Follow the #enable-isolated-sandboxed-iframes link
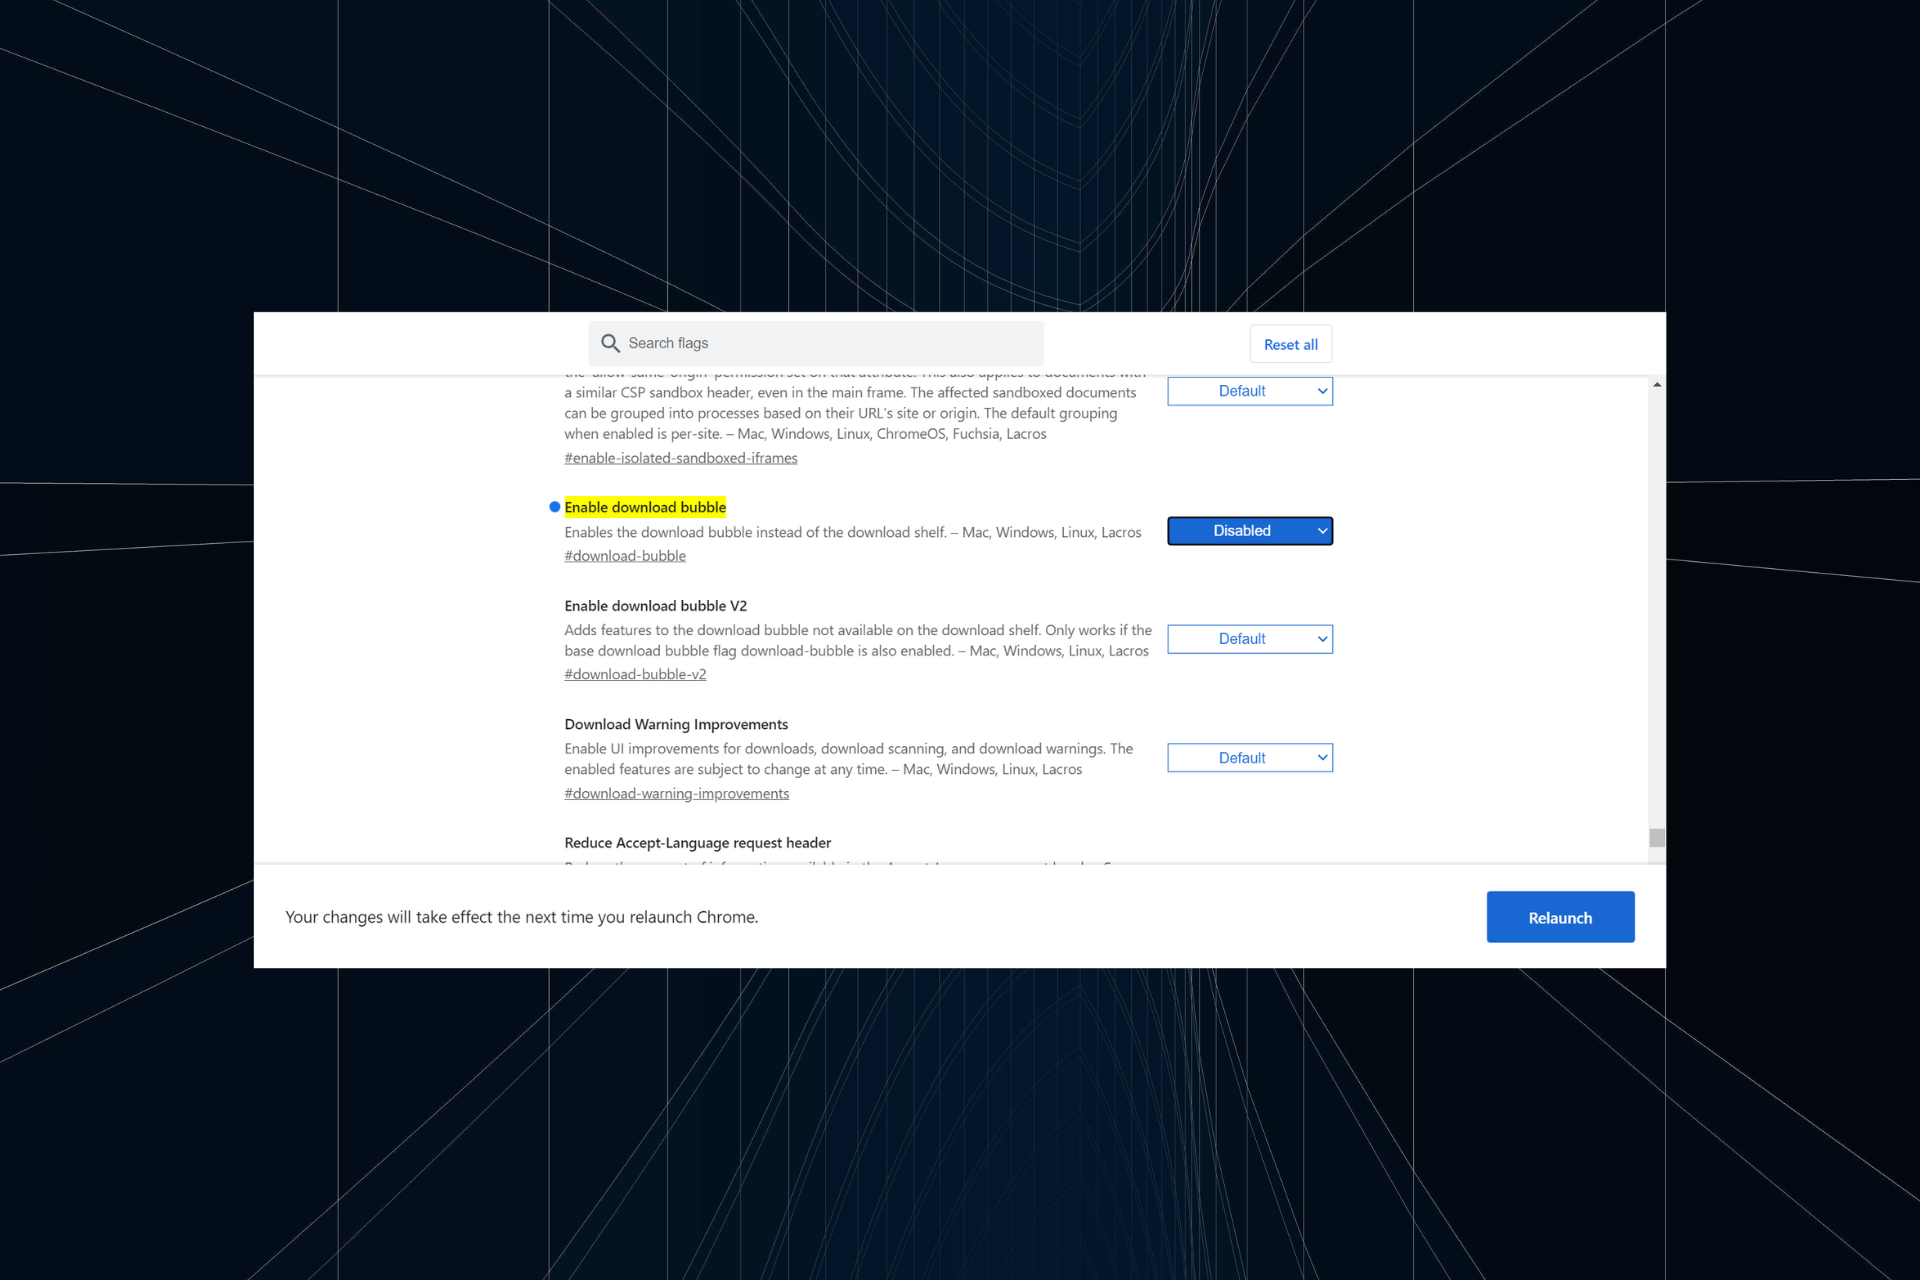Image resolution: width=1920 pixels, height=1280 pixels. coord(681,457)
